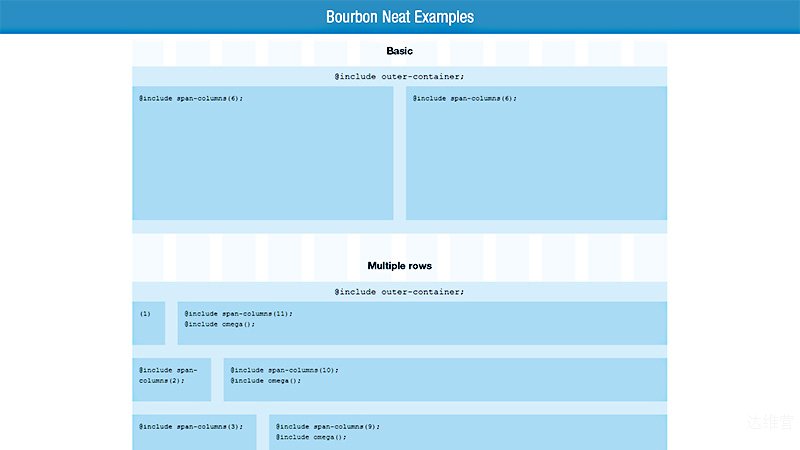Click the span-columns(11) omega block
The image size is (800, 450).
(422, 323)
